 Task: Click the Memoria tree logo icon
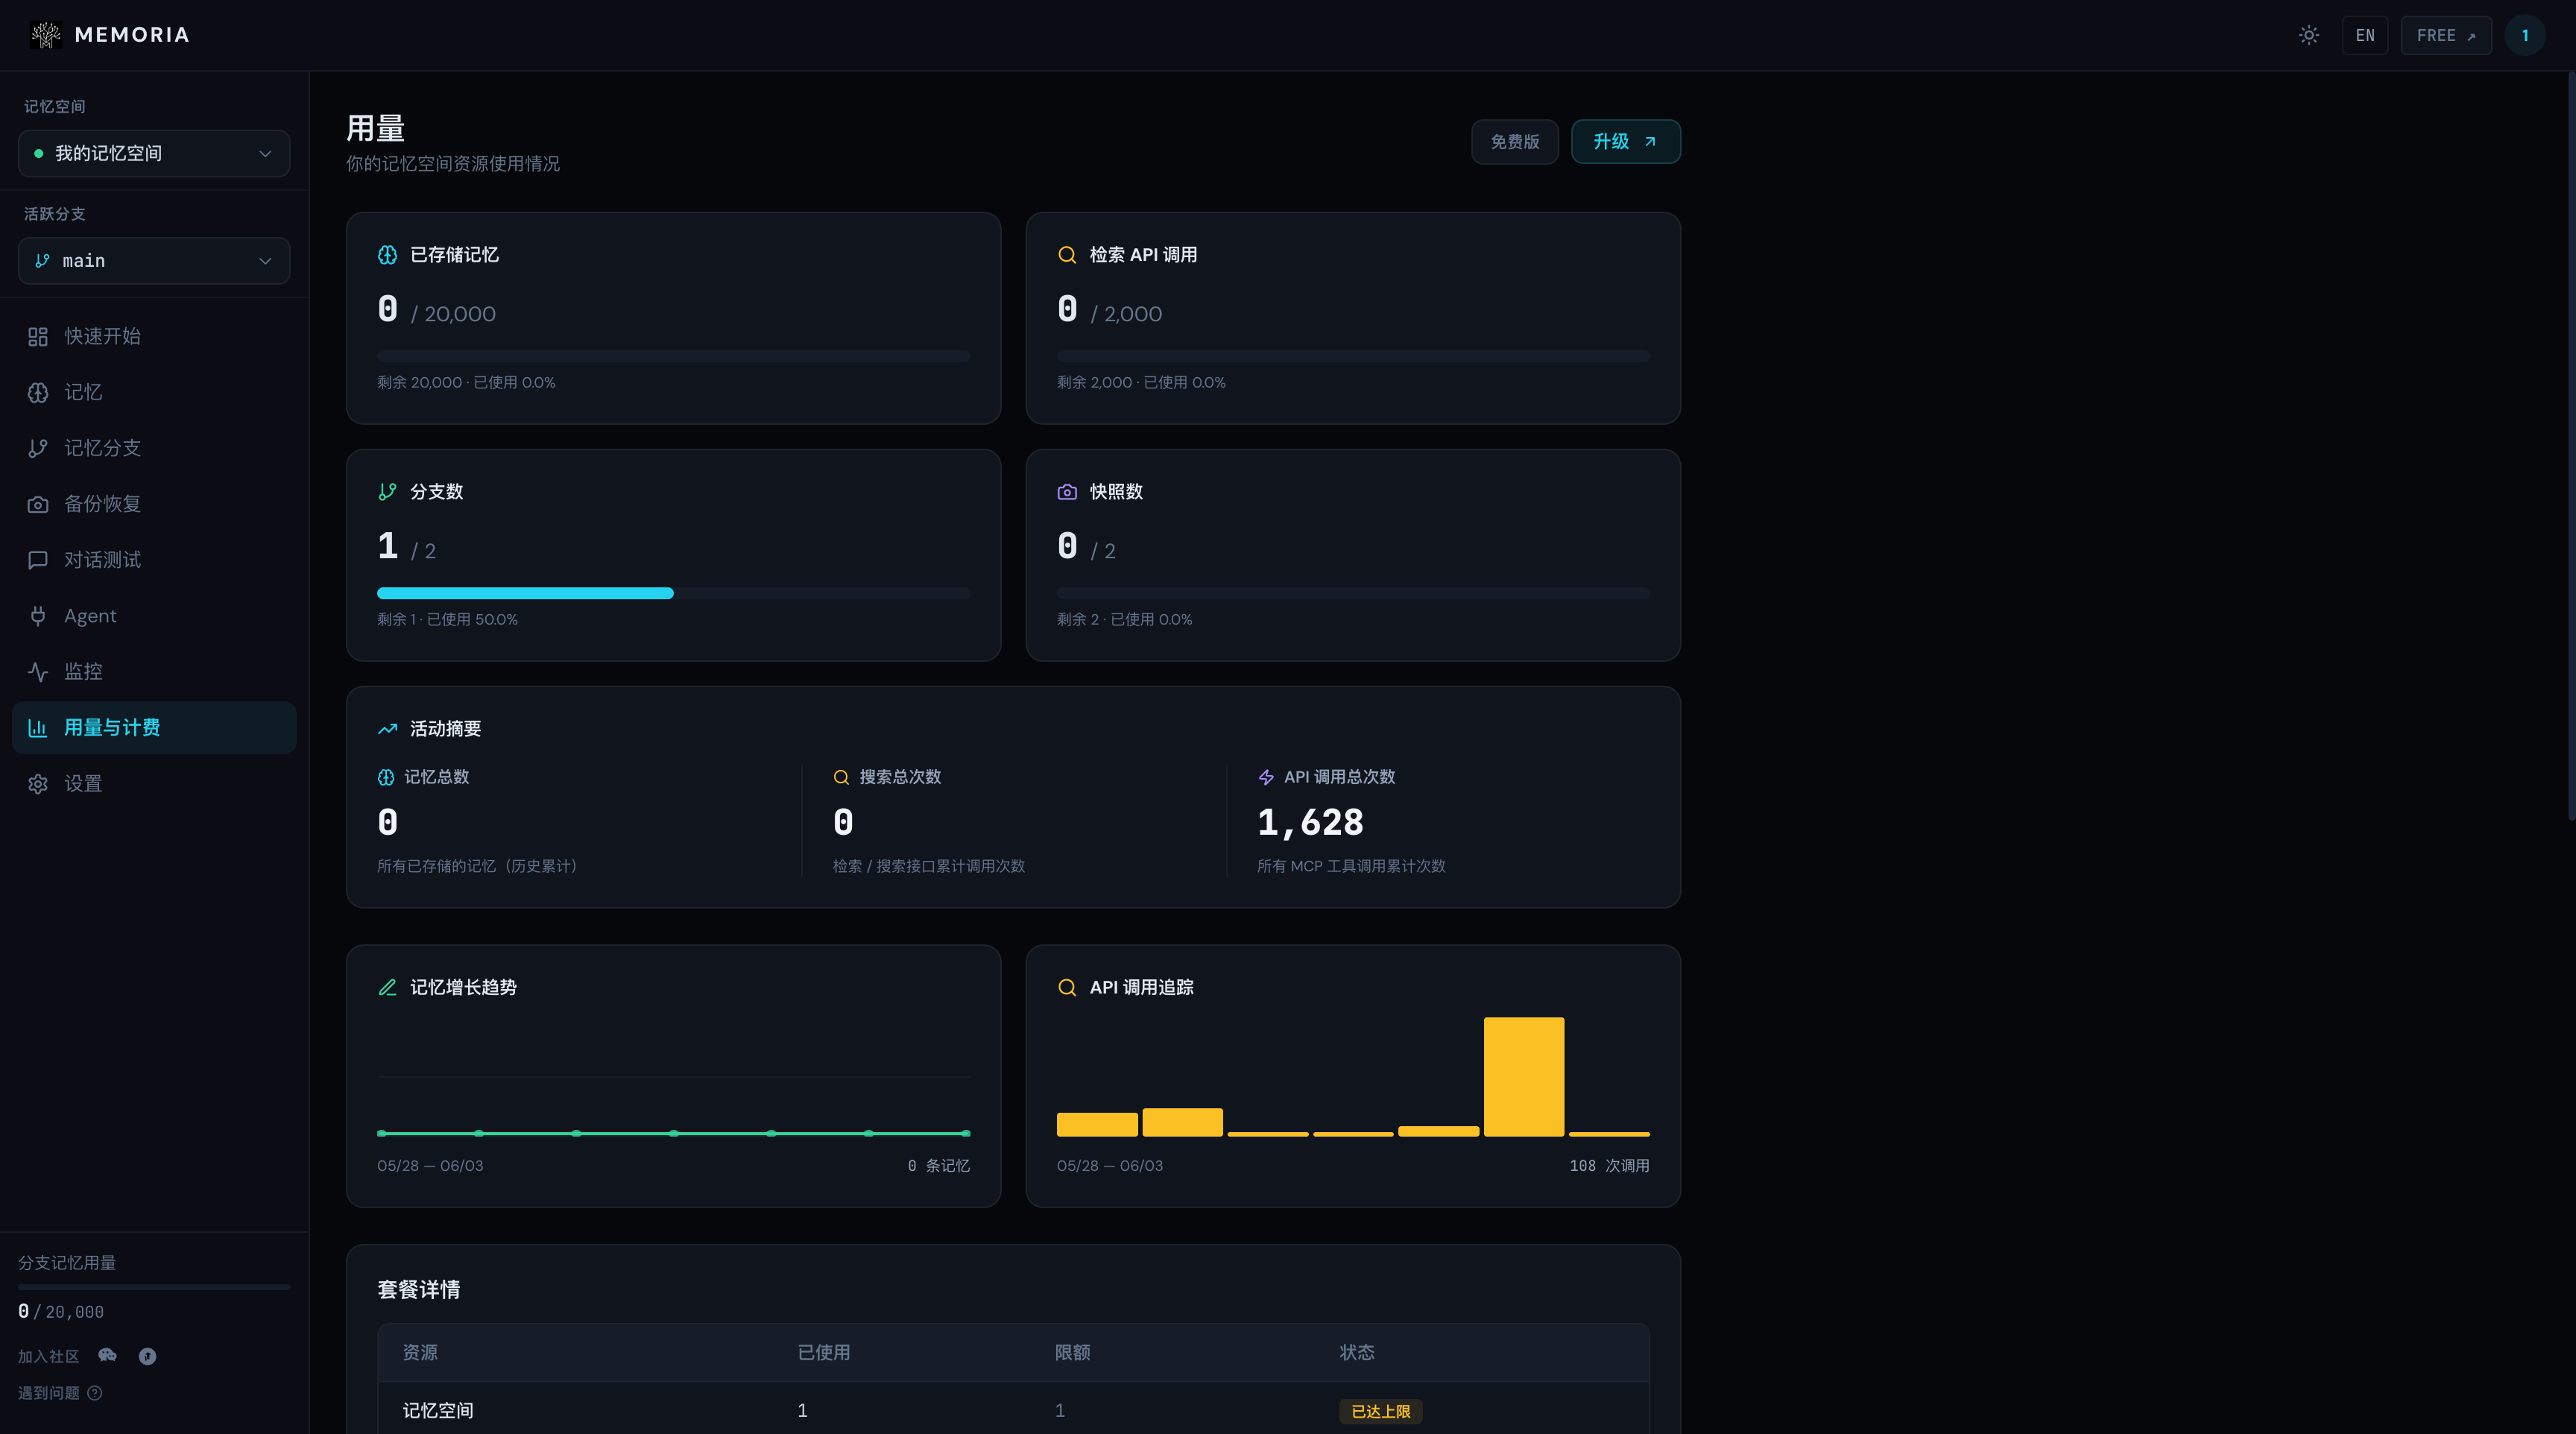click(x=46, y=35)
